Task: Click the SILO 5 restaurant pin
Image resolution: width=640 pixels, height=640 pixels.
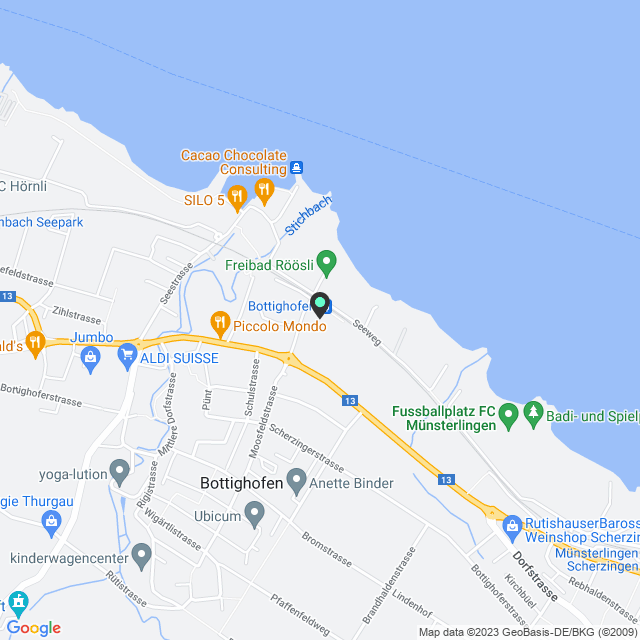Action: [237, 198]
